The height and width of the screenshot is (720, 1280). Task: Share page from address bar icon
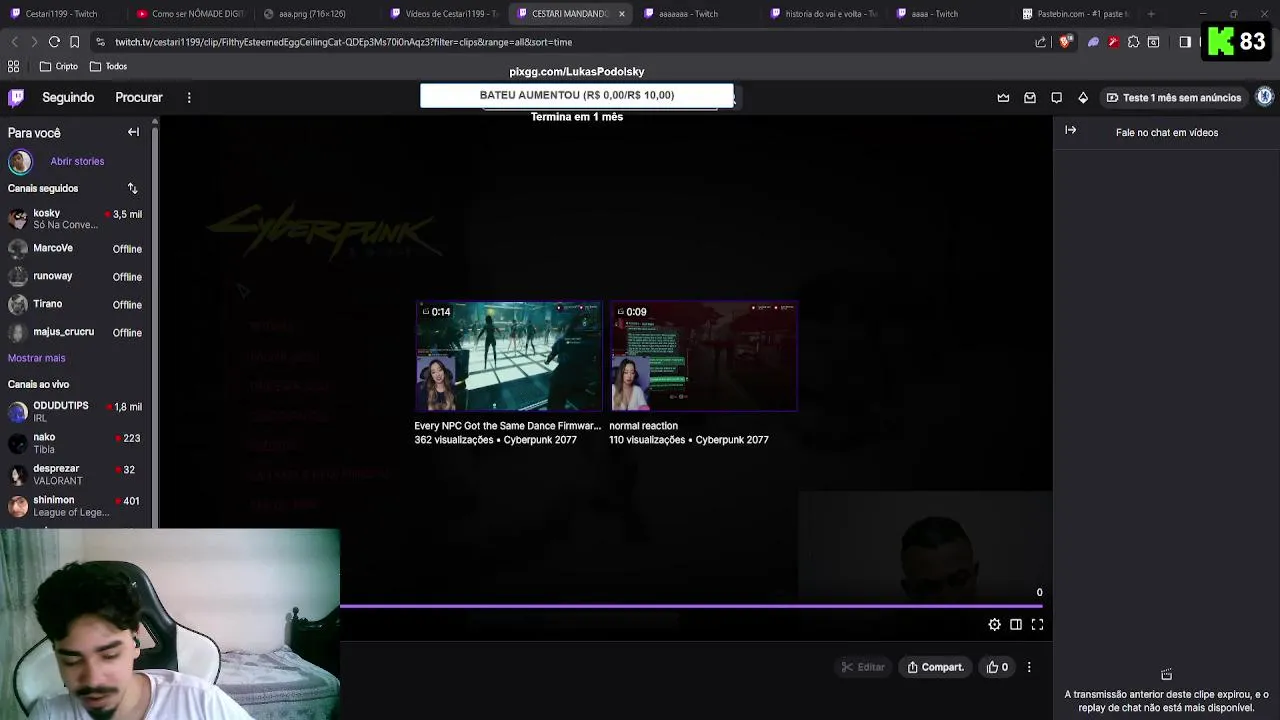tap(1041, 42)
